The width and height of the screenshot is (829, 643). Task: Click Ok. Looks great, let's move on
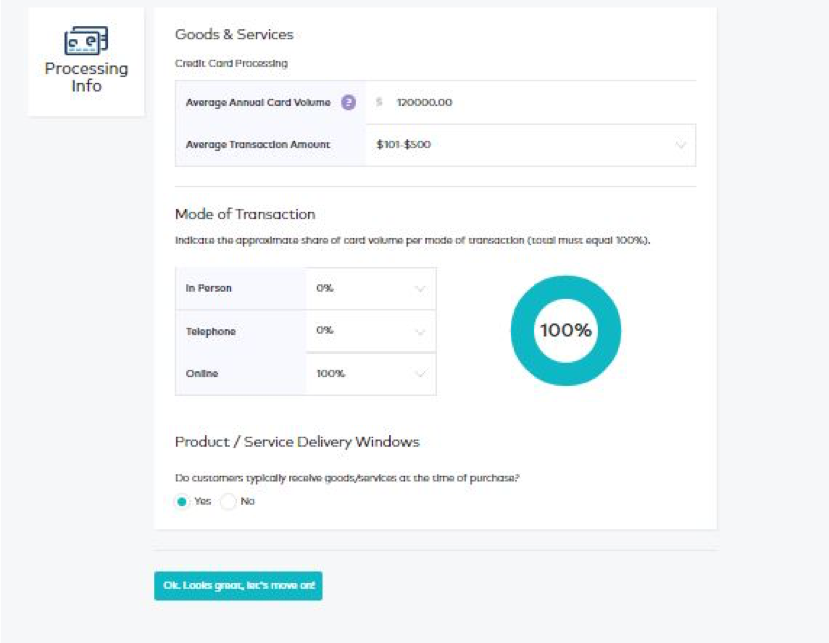pyautogui.click(x=238, y=586)
